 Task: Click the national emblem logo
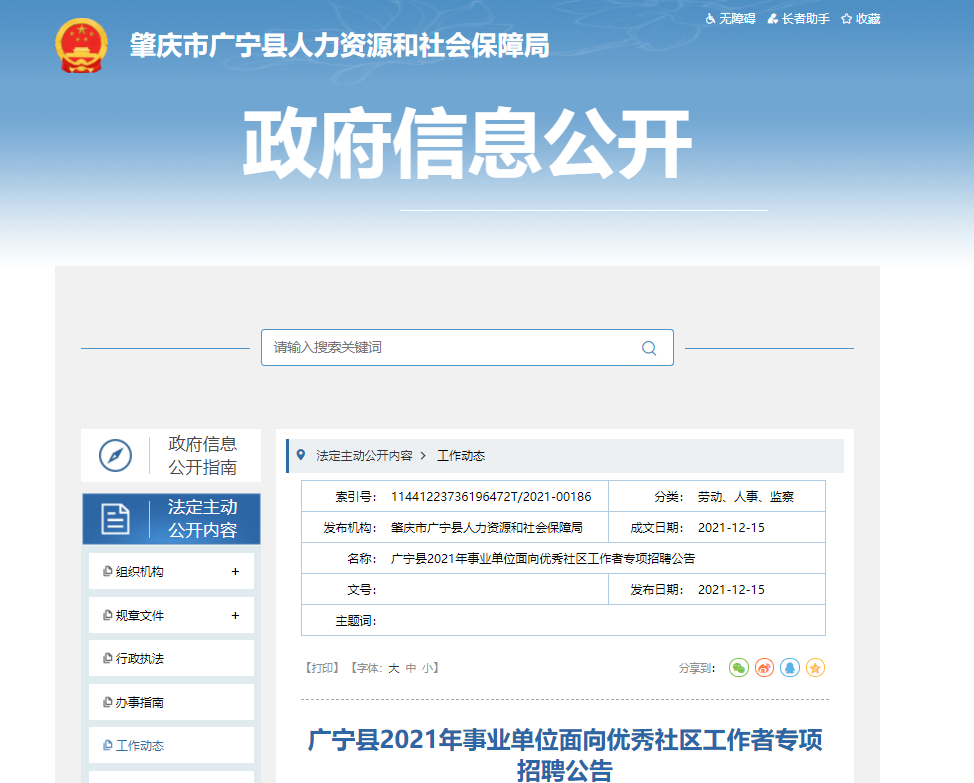point(81,46)
